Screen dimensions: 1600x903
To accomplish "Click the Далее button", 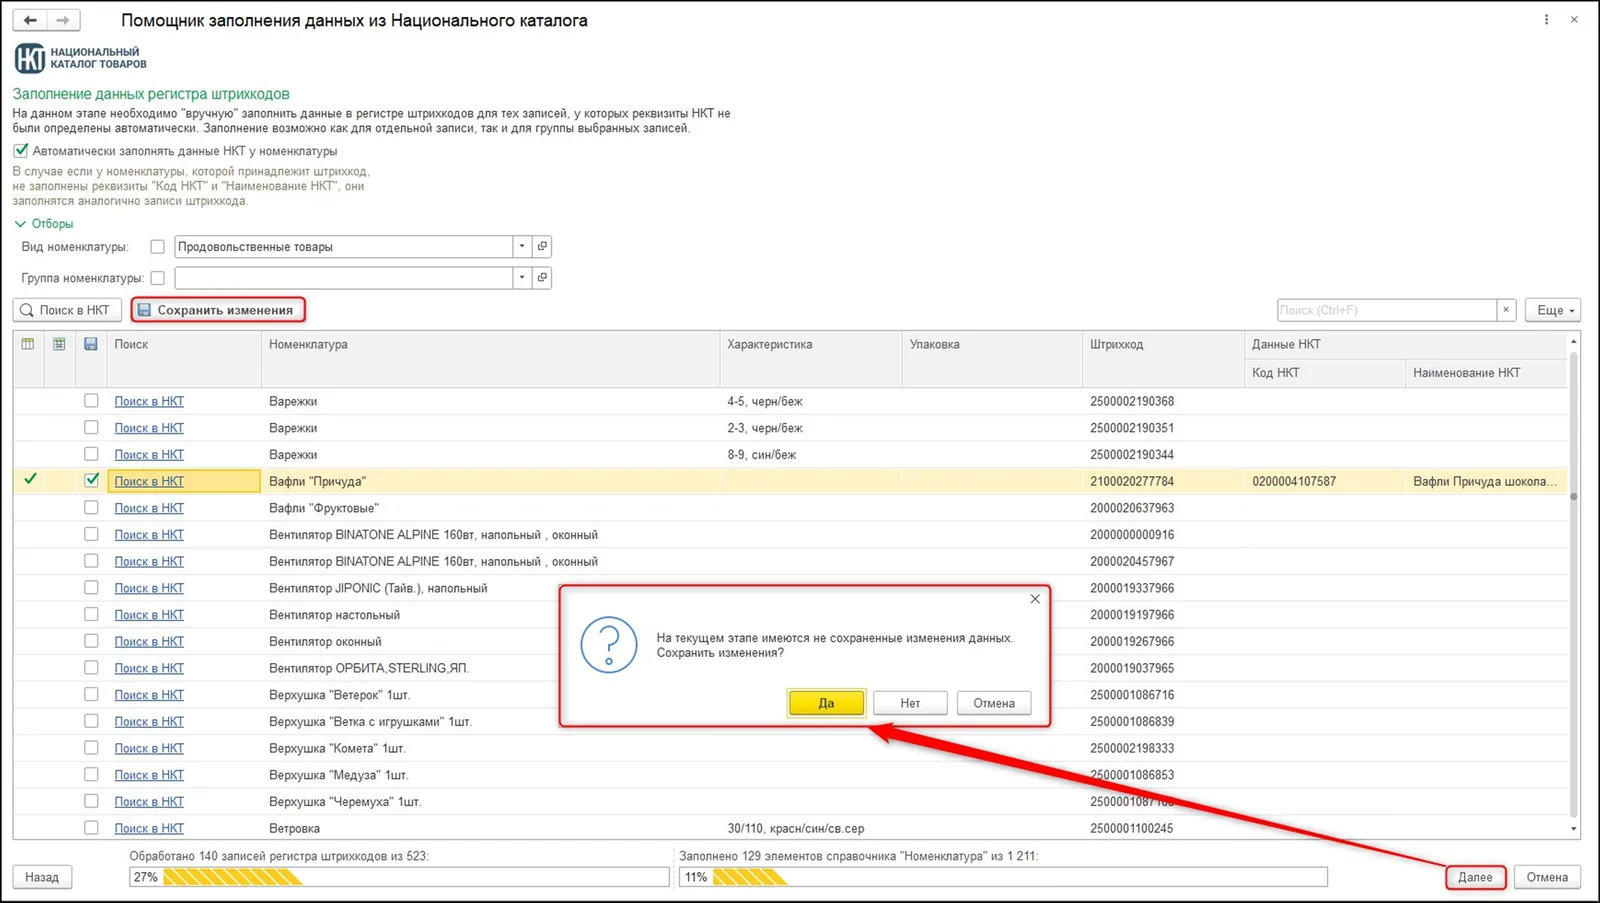I will tap(1475, 877).
